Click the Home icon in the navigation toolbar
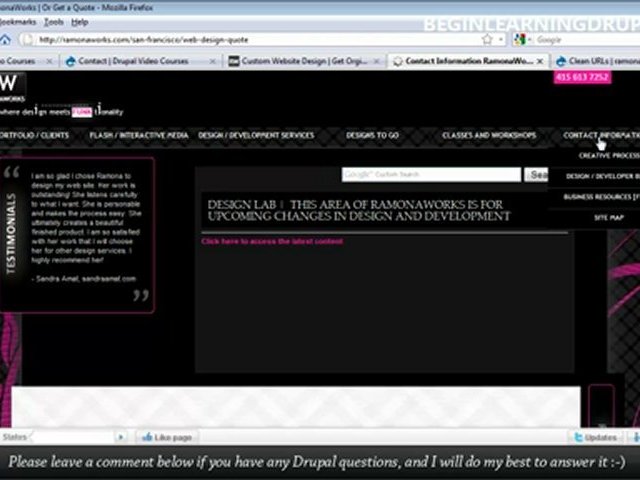Screen dimensions: 640x480 [x=5, y=40]
